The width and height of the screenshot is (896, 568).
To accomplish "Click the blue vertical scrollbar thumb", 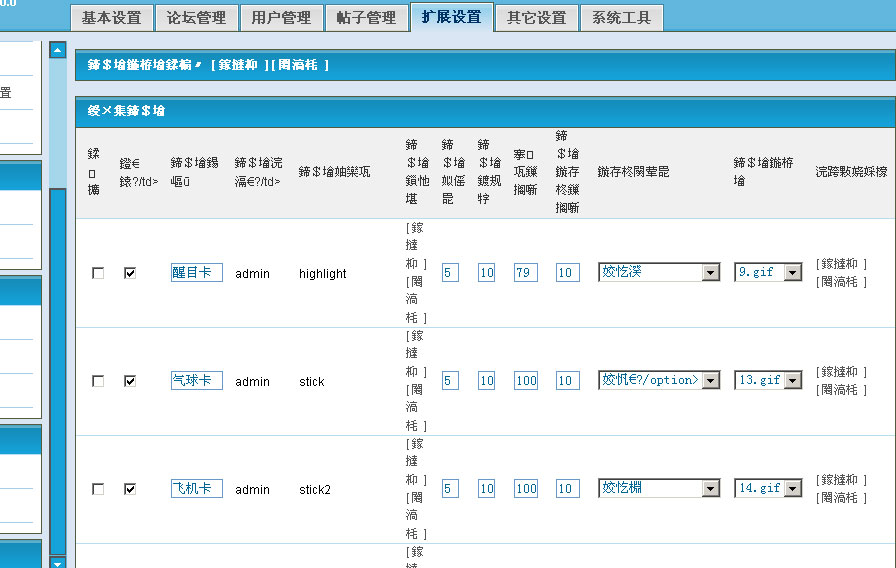I will point(58,371).
